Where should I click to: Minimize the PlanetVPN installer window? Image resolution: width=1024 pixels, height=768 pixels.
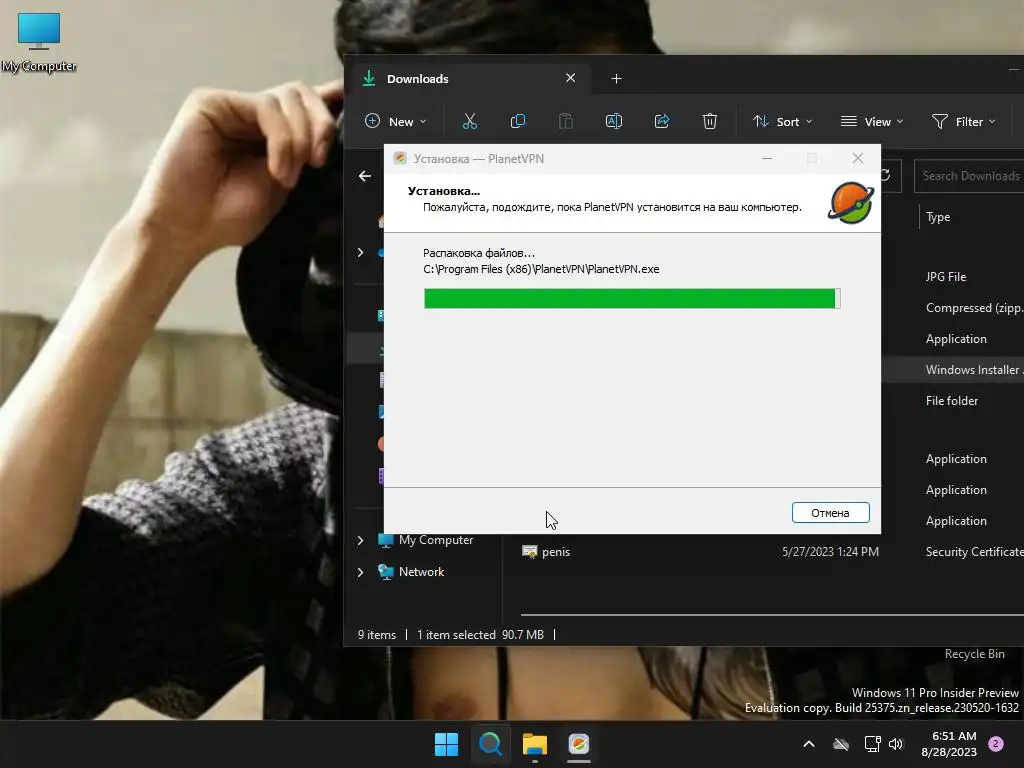pos(767,159)
